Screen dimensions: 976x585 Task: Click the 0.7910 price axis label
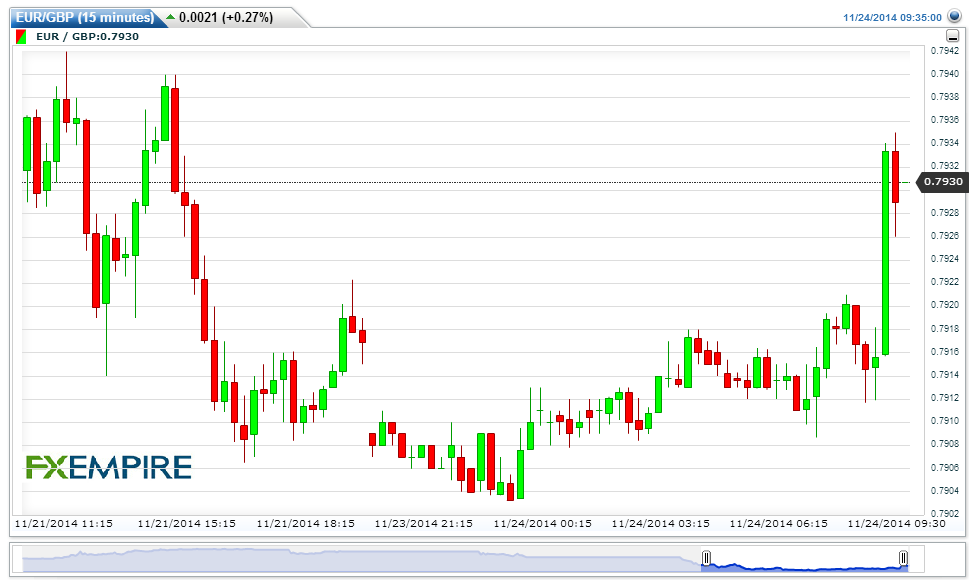coord(945,421)
